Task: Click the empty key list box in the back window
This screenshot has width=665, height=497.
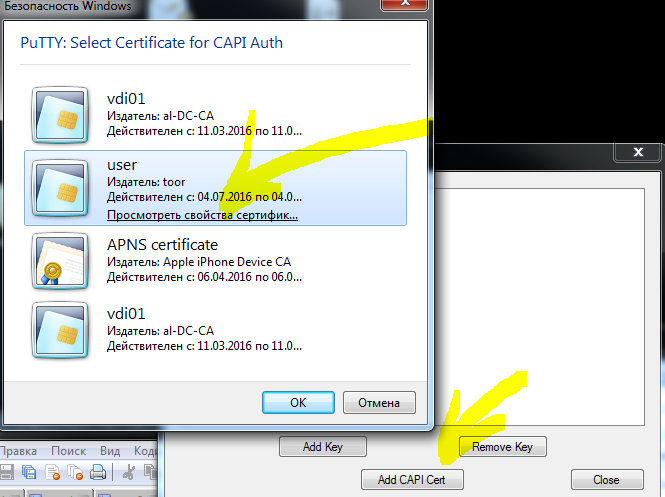Action: pos(539,307)
